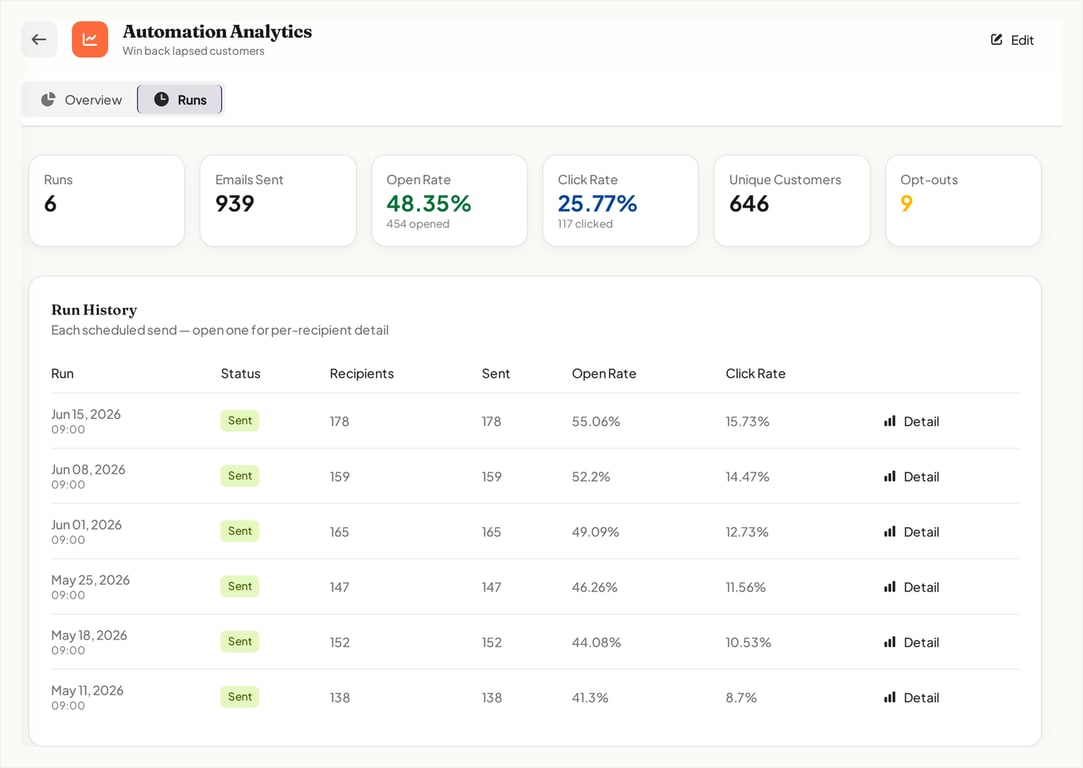The height and width of the screenshot is (768, 1083).
Task: Click the Sent status badge for May 11
Action: coord(240,697)
